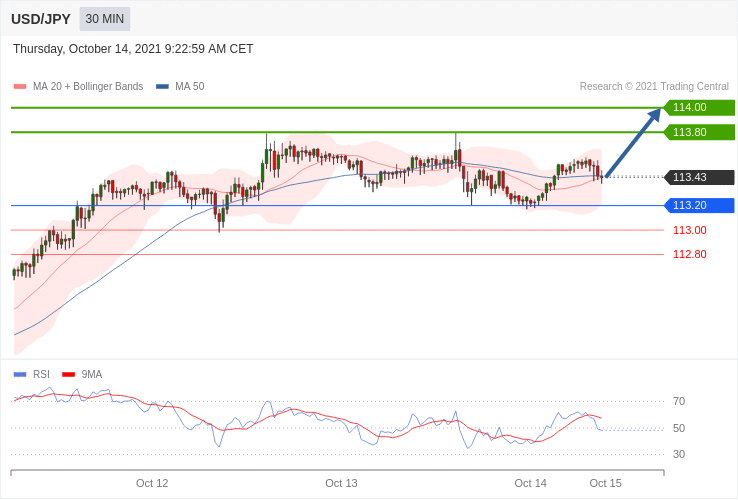Click the 30 MIN timeframe badge

coord(104,19)
